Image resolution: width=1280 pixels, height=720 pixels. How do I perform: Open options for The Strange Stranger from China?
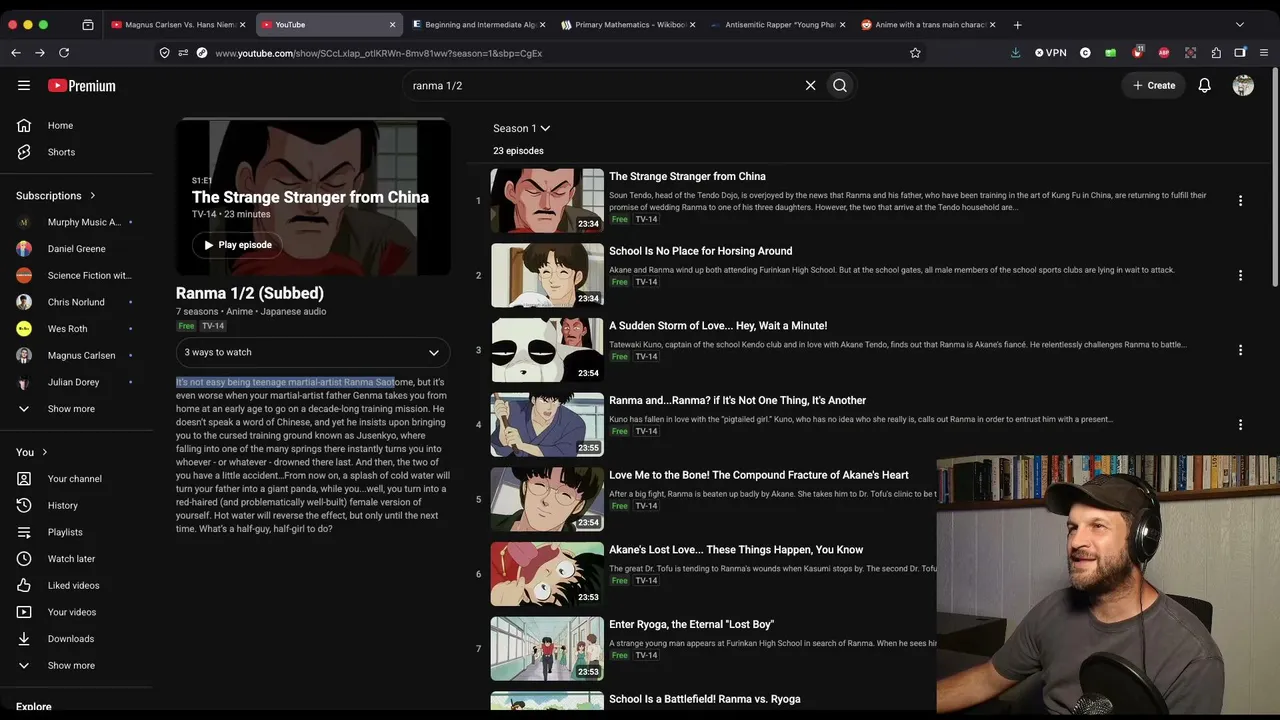[1240, 201]
